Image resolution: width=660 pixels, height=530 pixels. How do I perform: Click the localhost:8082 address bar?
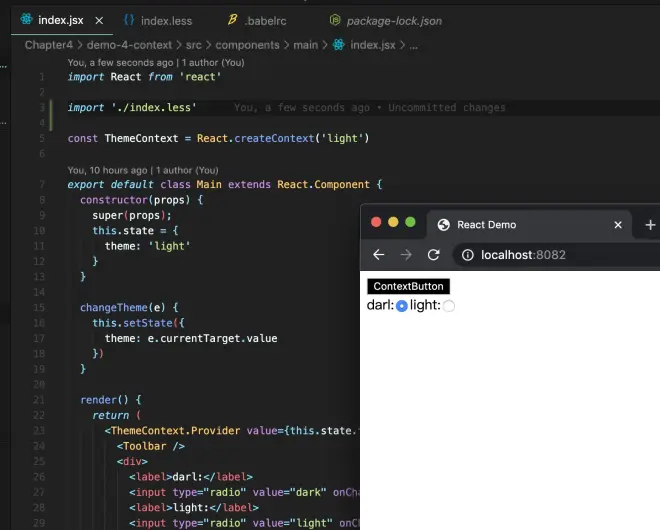558,255
